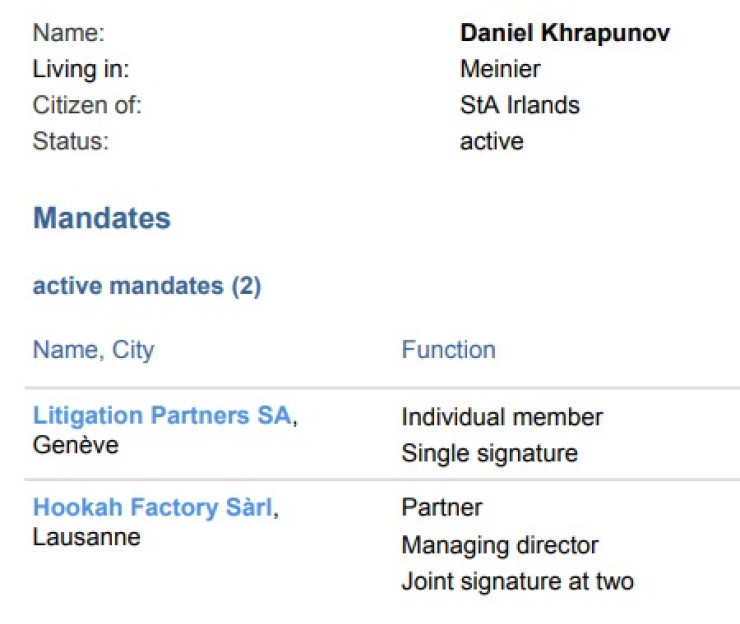
Task: Select the active mandates (2) subheading
Action: tap(147, 286)
